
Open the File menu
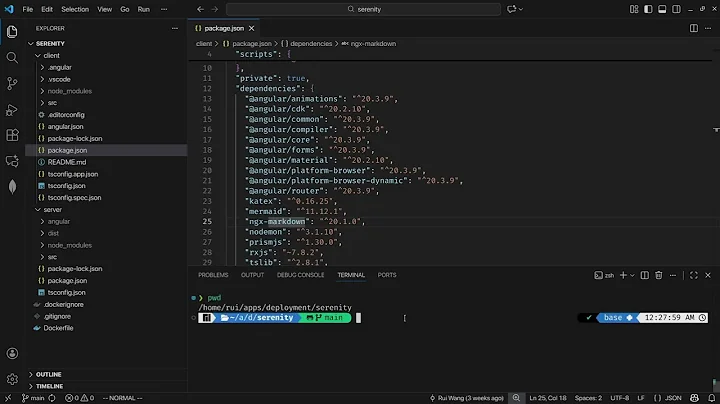28,9
